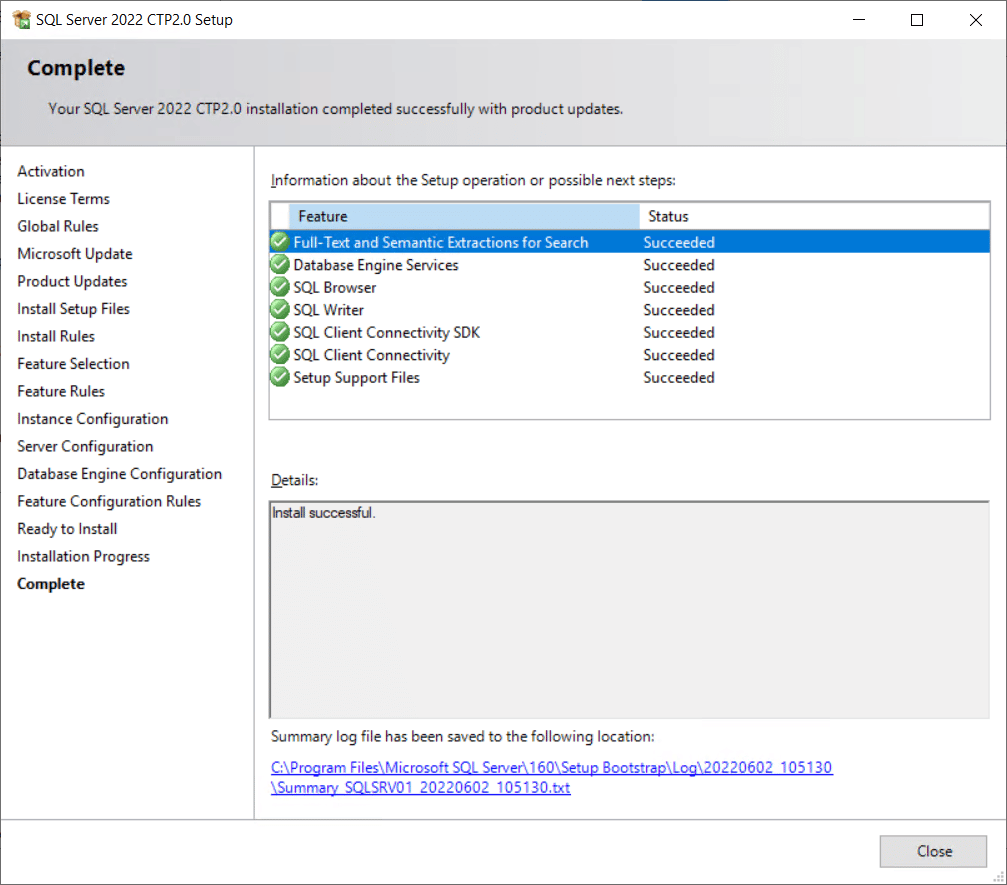Select the Complete step in the sidebar
This screenshot has width=1007, height=885.
tap(51, 584)
